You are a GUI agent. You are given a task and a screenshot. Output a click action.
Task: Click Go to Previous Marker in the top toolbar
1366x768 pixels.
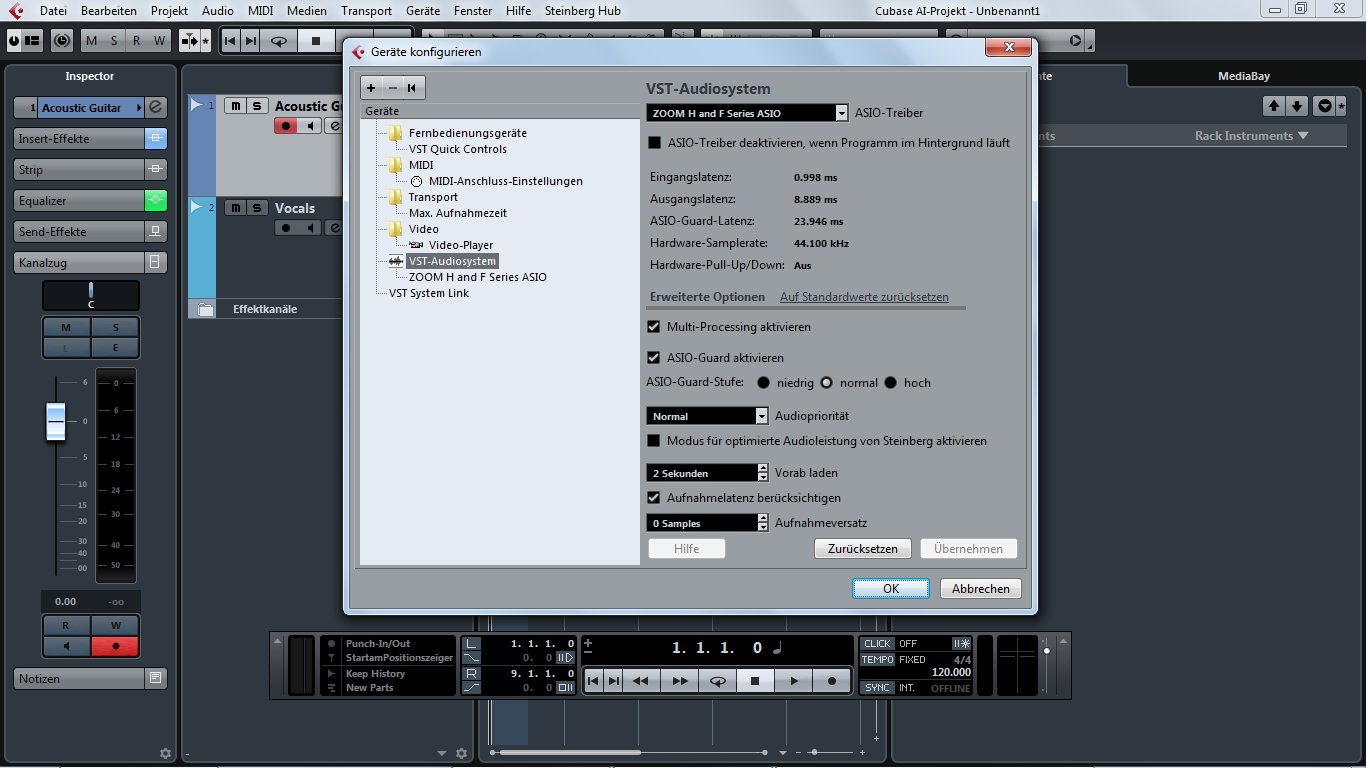[x=230, y=41]
